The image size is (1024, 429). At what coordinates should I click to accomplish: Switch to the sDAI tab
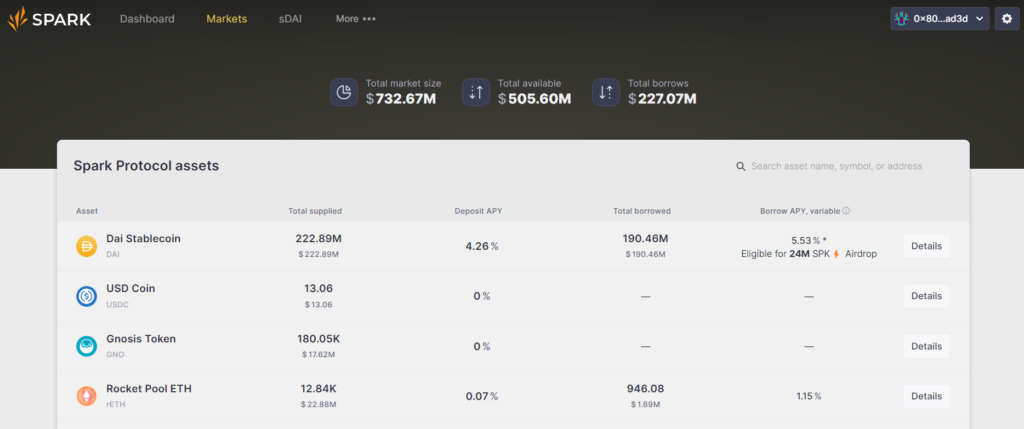click(291, 19)
